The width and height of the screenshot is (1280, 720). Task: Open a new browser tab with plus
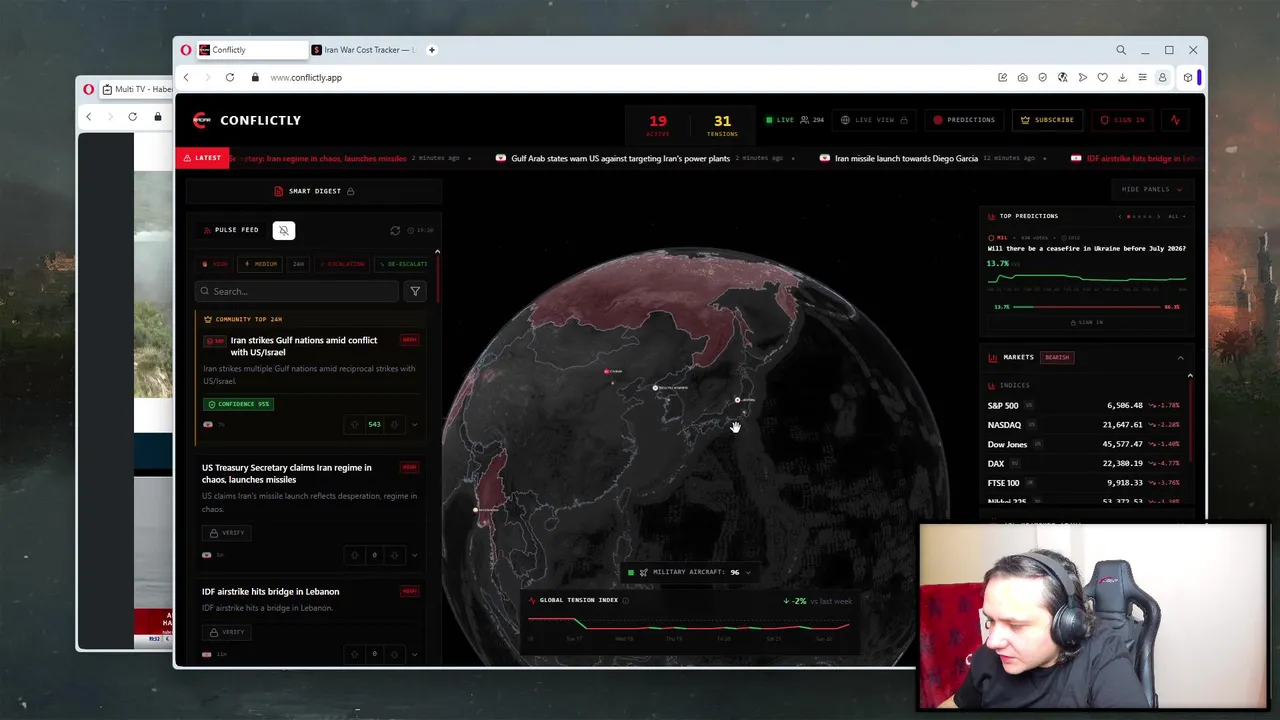tap(432, 50)
